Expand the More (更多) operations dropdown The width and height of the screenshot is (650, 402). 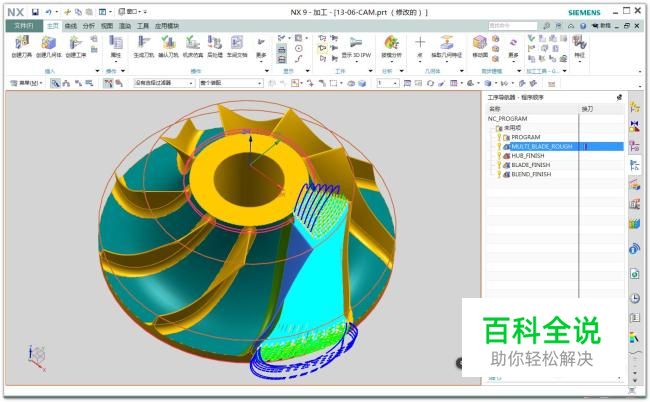pyautogui.click(x=261, y=50)
